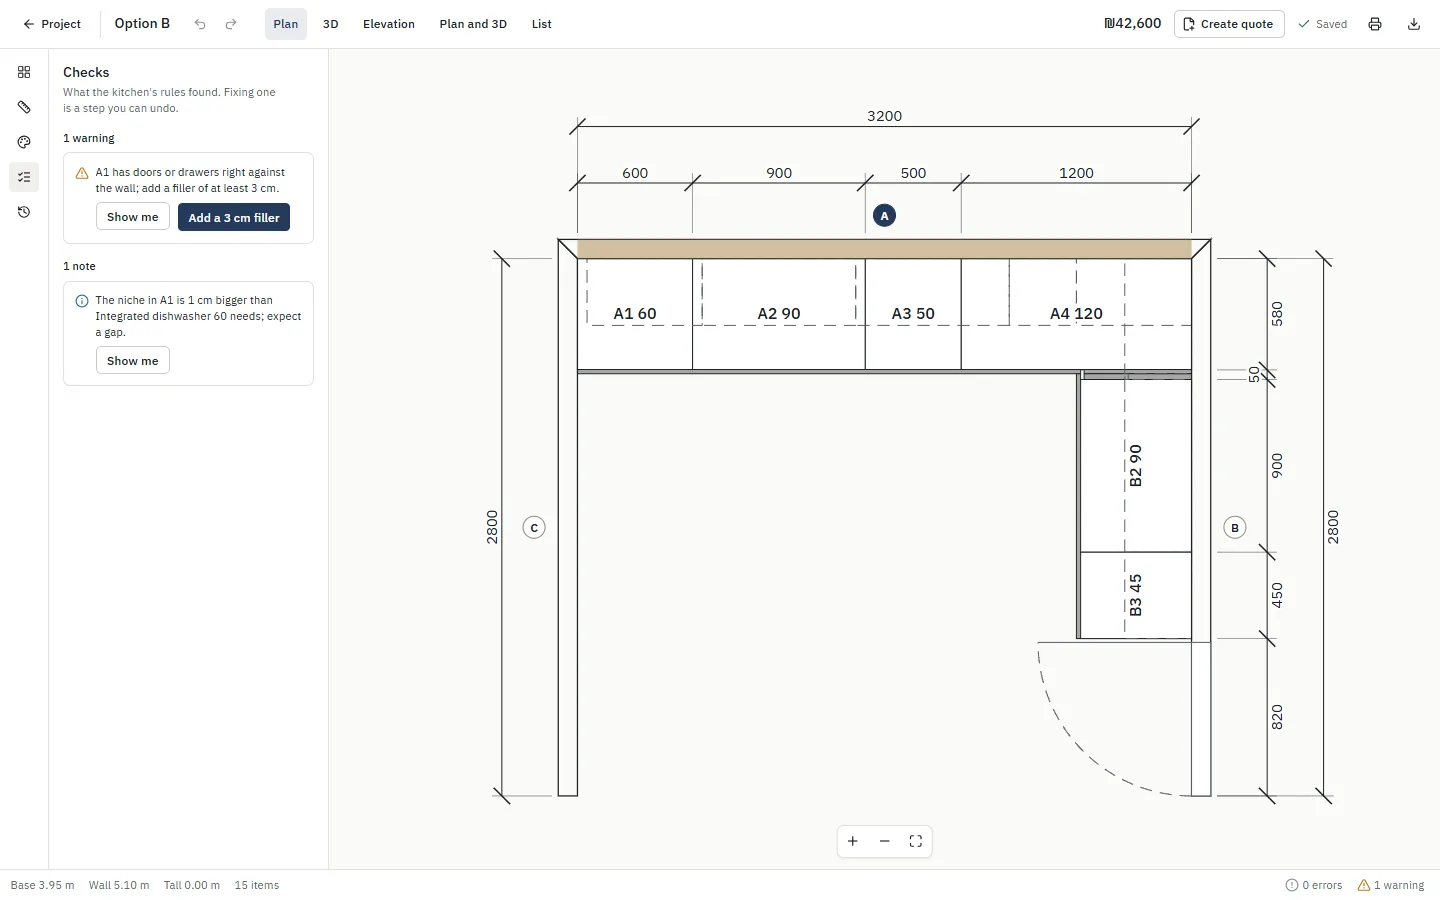Switch to the Plan view tab
Screen dimensions: 1440x900
click(x=286, y=24)
